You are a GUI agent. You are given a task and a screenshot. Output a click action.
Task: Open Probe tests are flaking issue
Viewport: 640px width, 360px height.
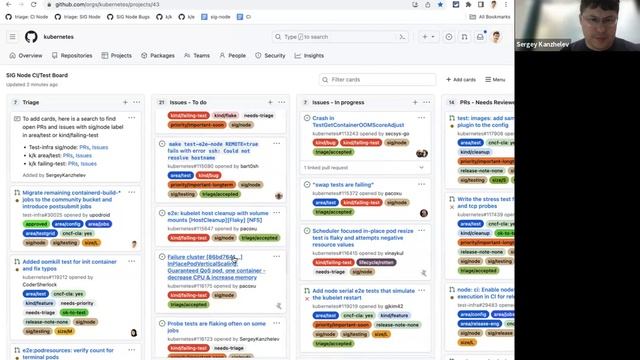pos(216,327)
